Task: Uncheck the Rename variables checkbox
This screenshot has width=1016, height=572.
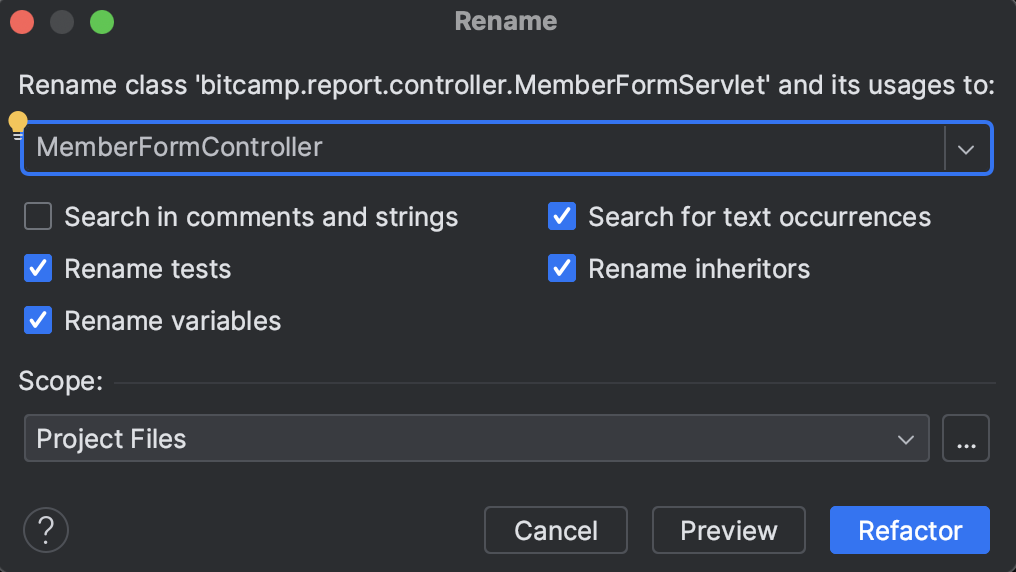Action: pos(38,321)
